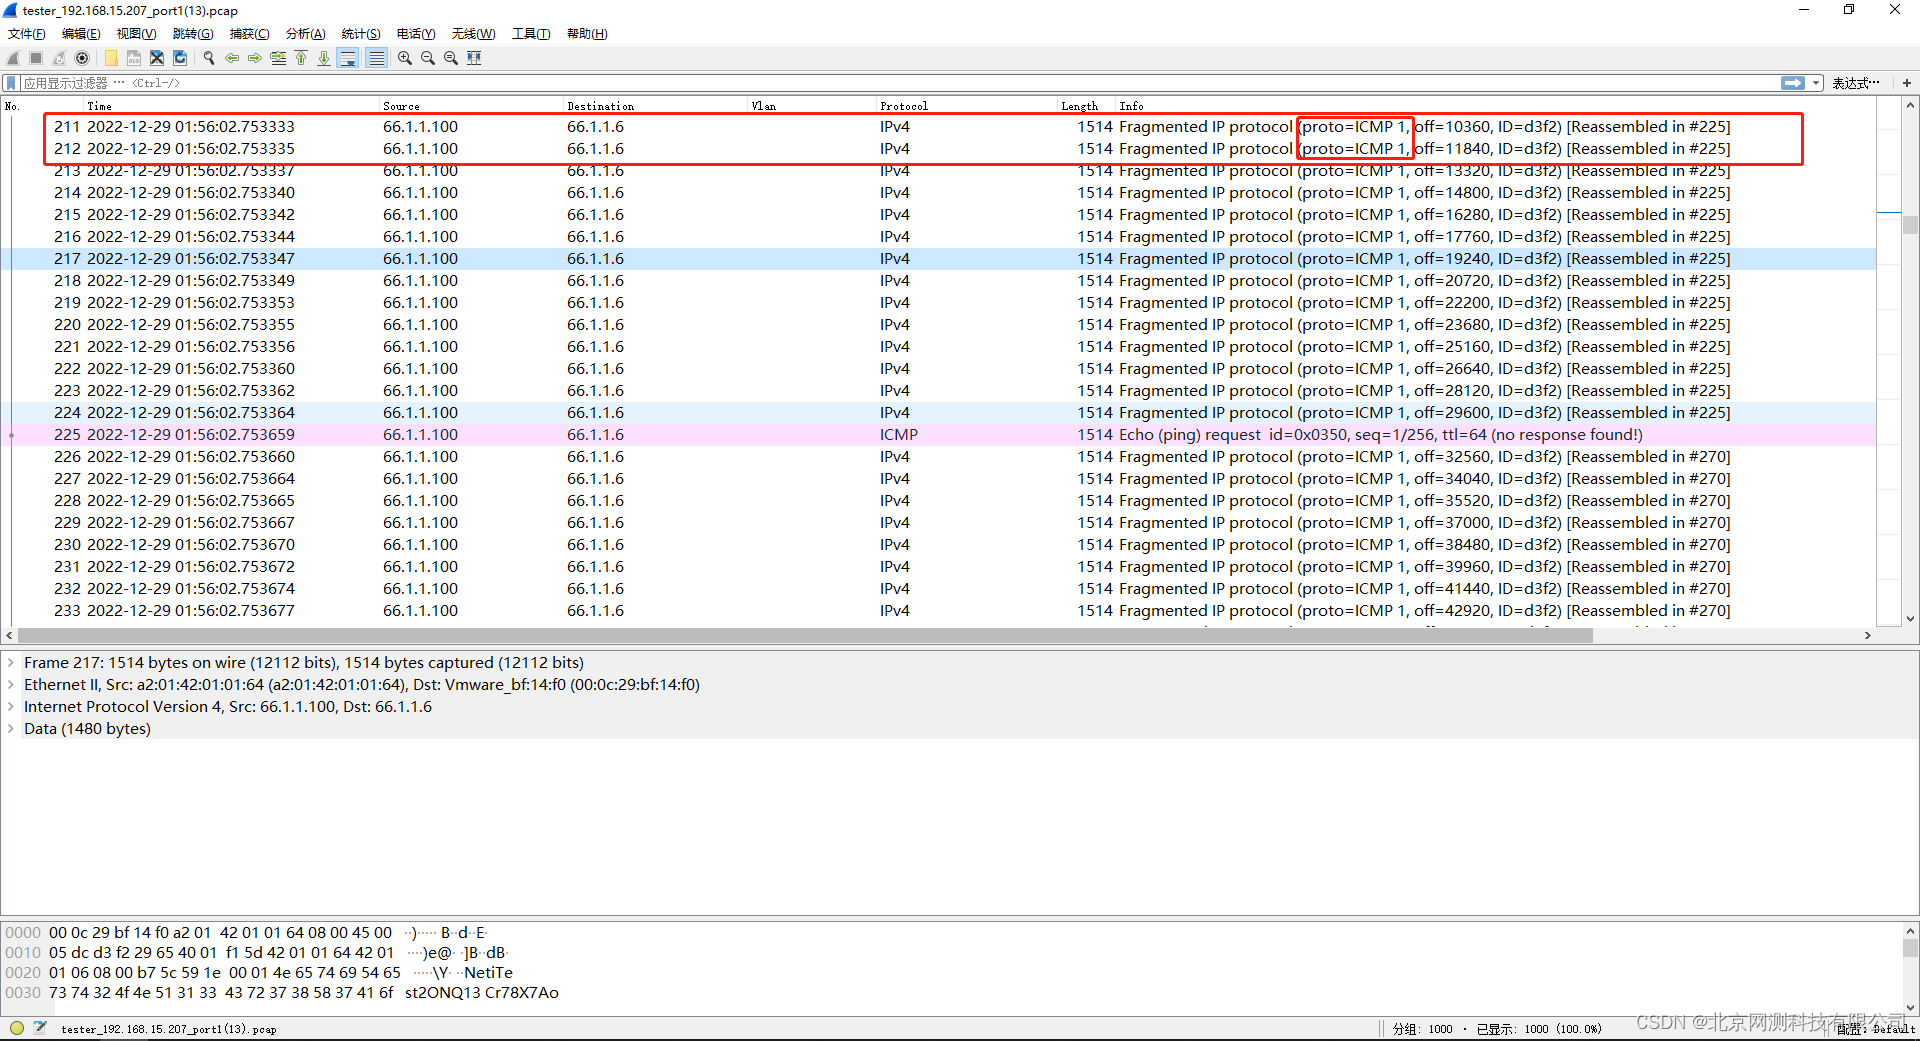Open the 电话(Y) menu

tap(416, 34)
